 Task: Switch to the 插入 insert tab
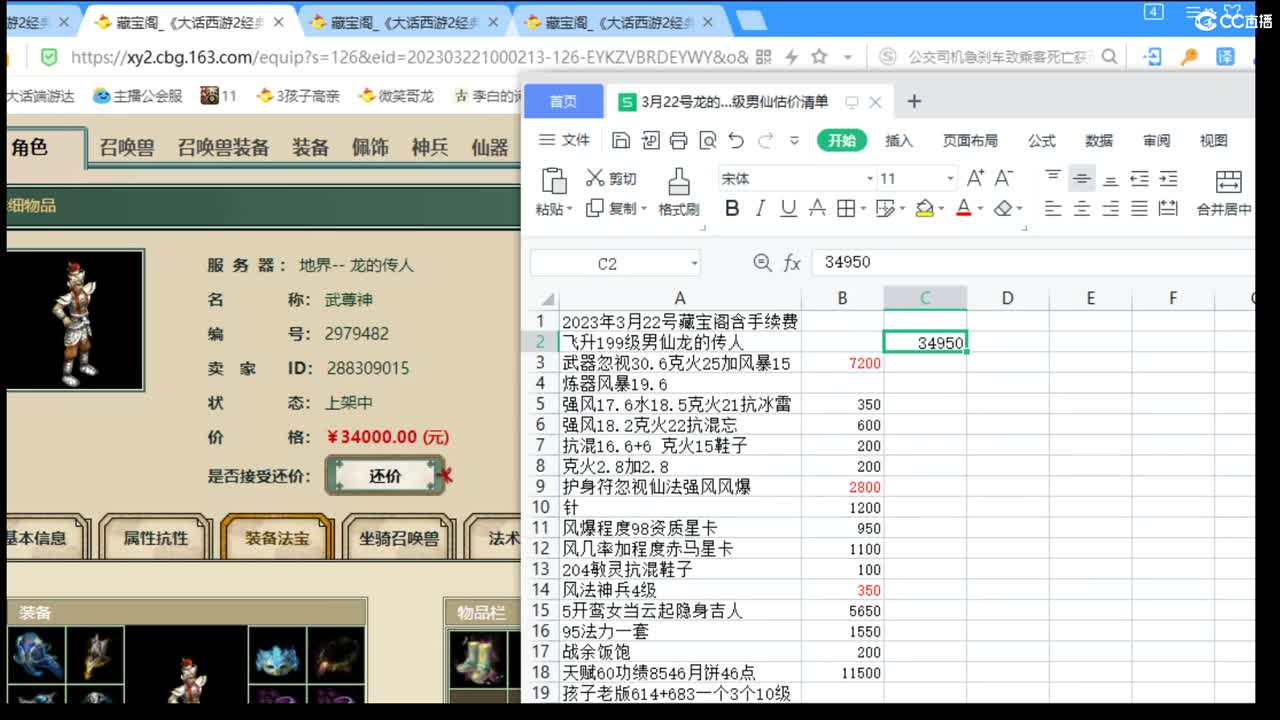[899, 141]
